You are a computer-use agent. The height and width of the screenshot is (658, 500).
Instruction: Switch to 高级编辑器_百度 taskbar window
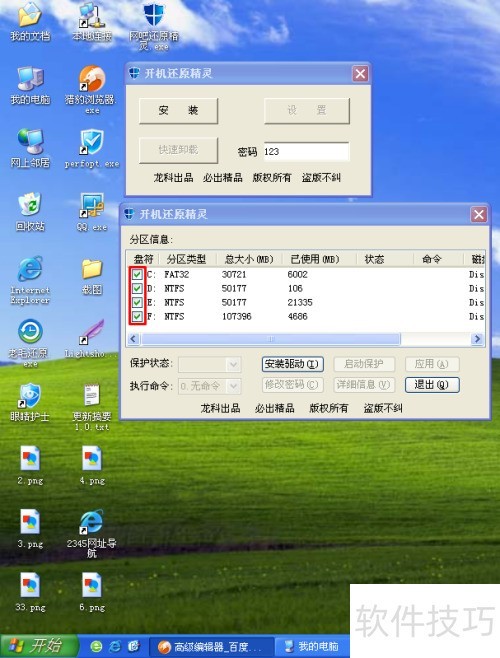pos(212,647)
